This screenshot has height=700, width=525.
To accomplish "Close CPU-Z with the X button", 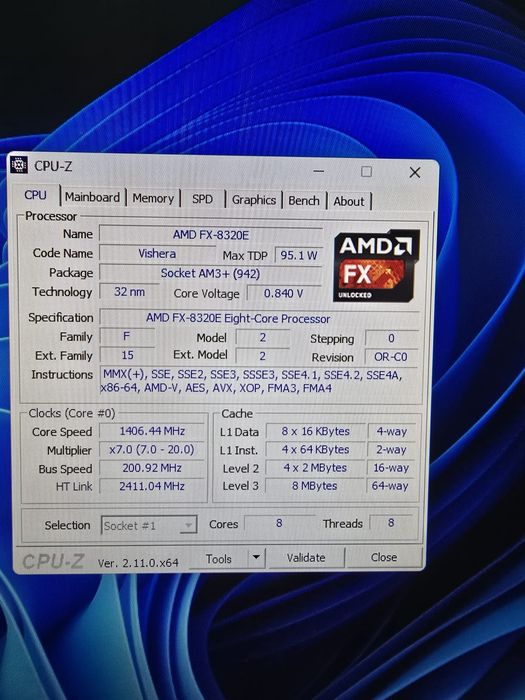I will 415,172.
